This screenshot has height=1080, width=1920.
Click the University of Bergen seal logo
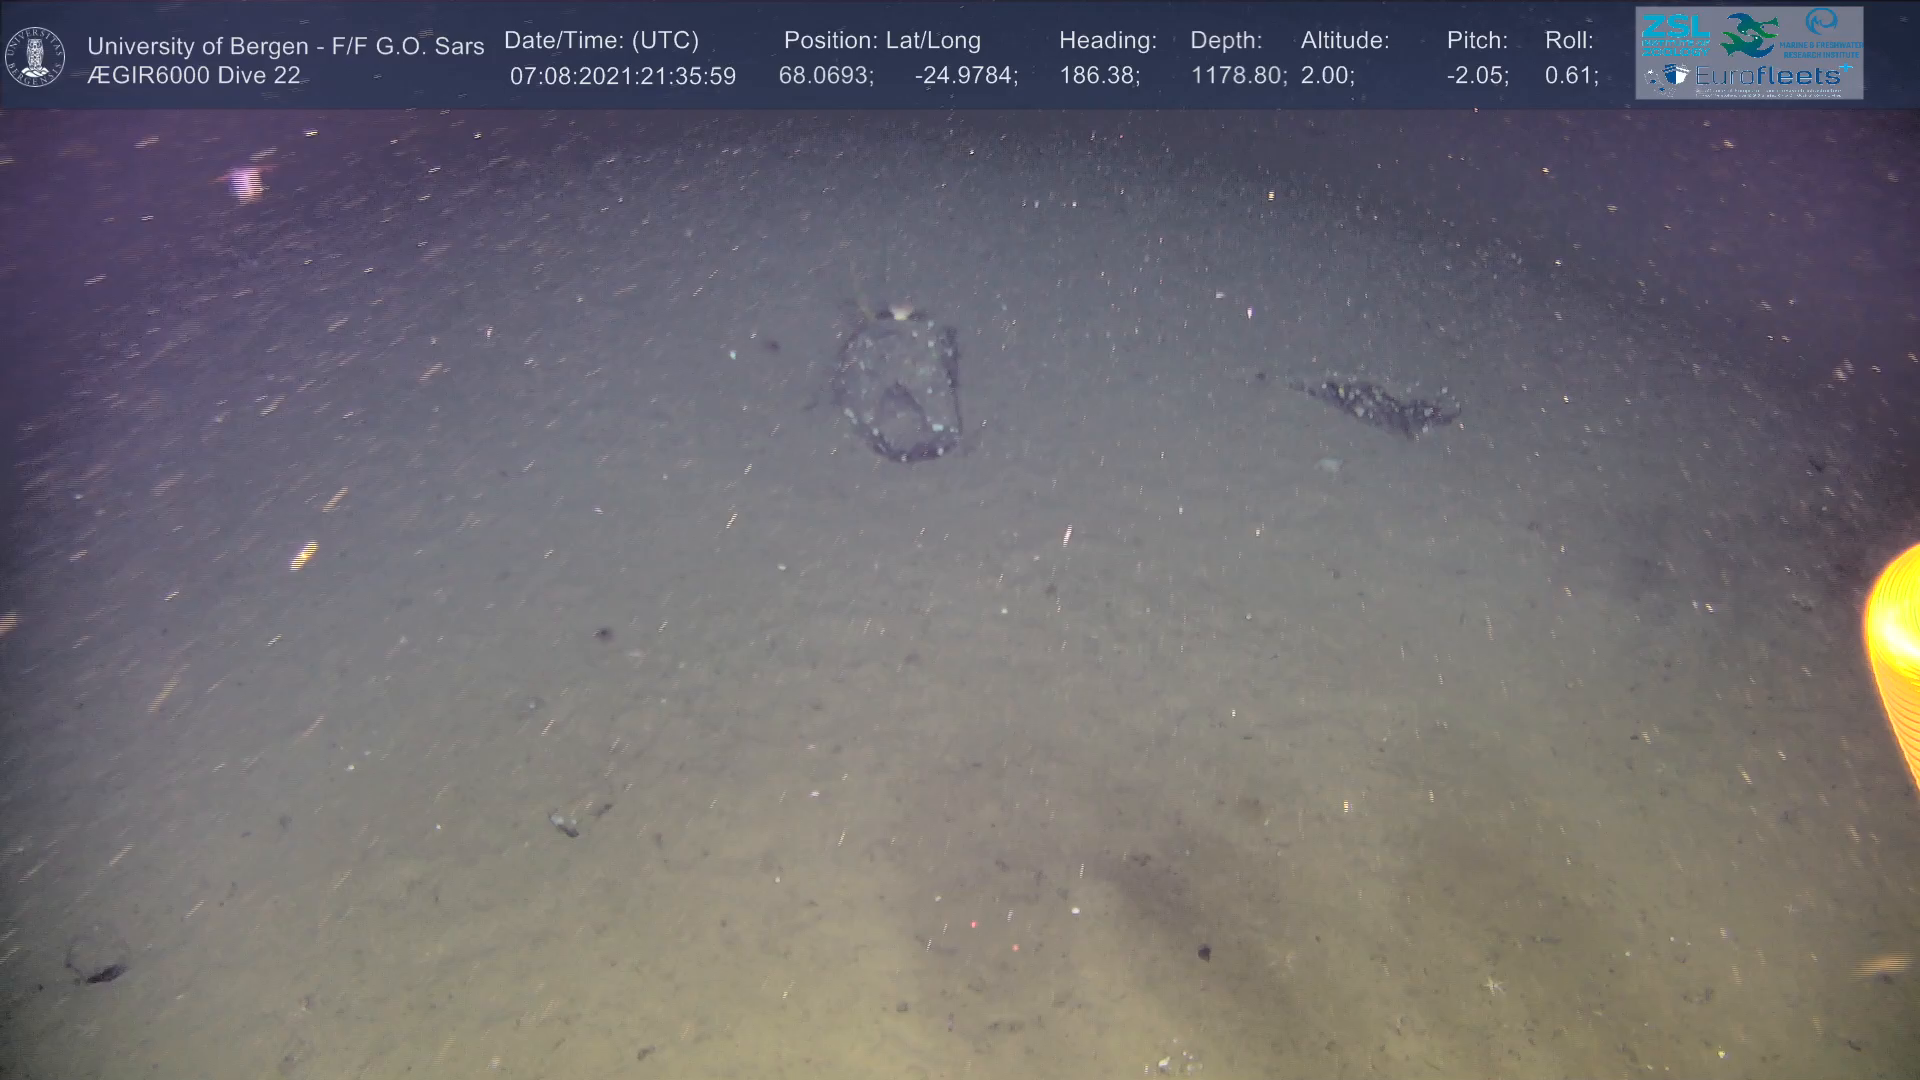tap(35, 56)
